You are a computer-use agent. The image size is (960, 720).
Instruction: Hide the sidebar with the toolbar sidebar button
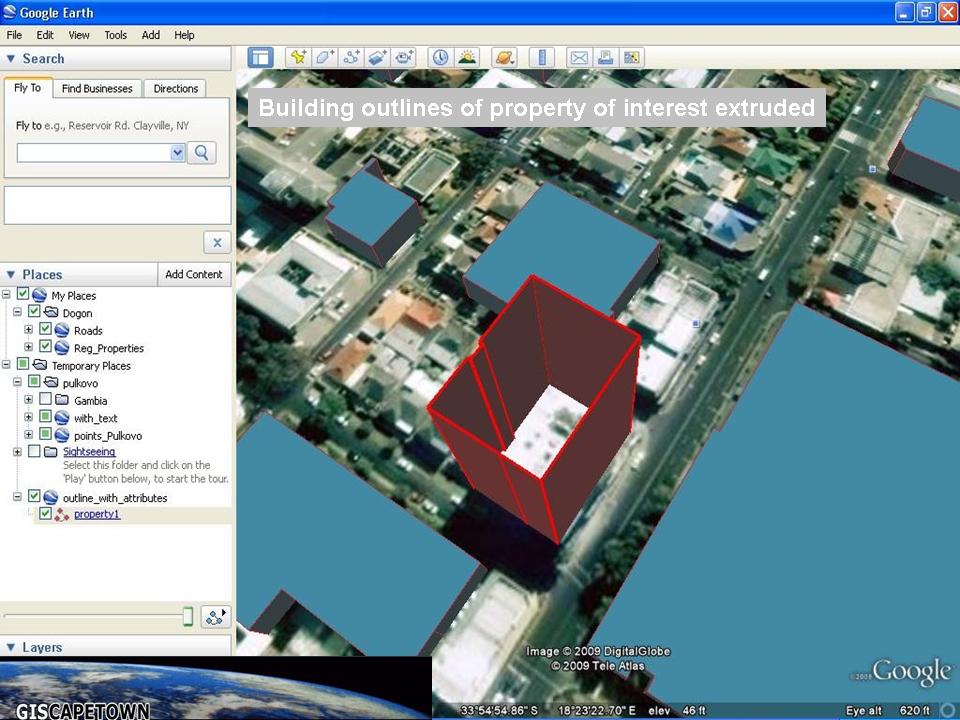260,58
